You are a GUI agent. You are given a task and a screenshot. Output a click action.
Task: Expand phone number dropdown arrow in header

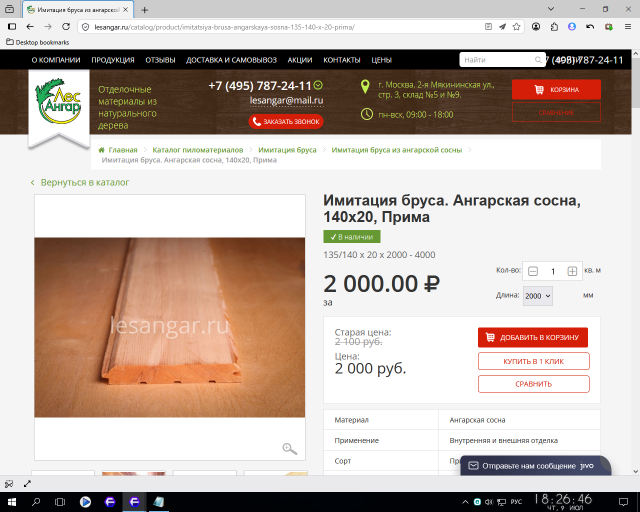tap(318, 85)
